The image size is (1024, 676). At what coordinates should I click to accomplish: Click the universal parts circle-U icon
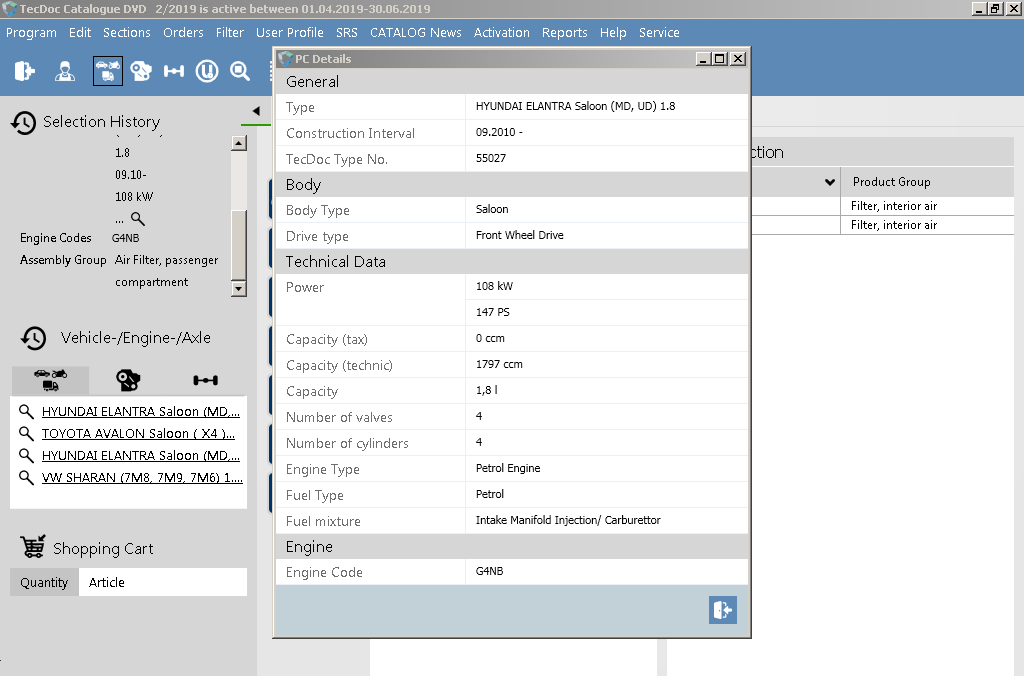[x=207, y=71]
